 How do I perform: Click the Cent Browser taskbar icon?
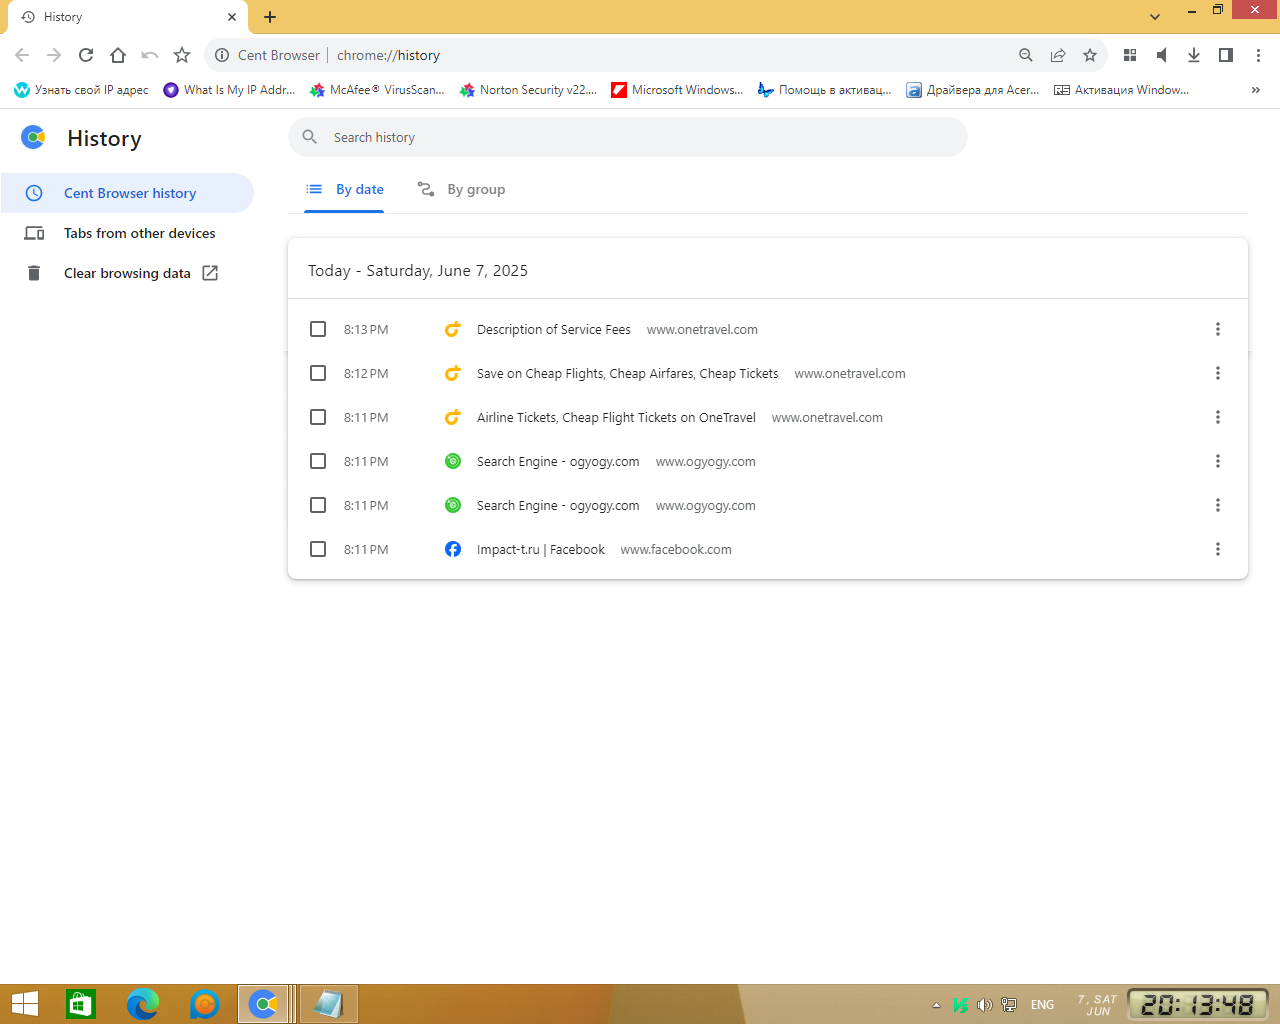coord(264,1004)
